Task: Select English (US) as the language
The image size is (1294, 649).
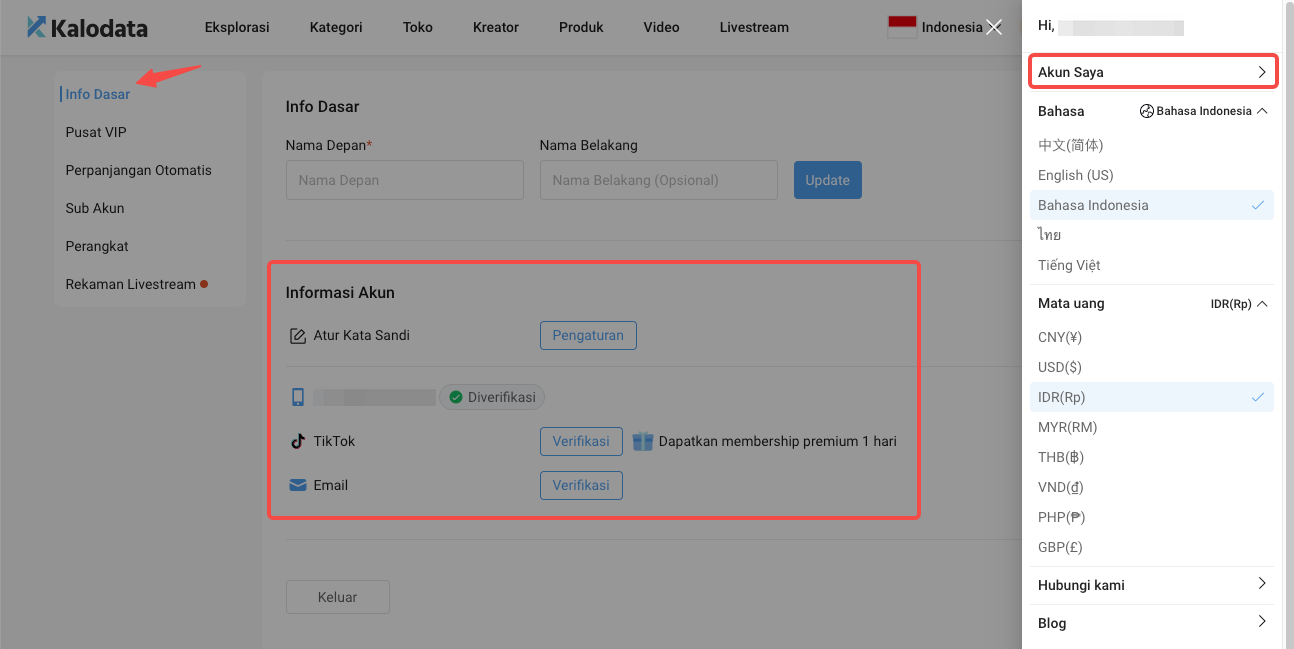Action: point(1075,174)
